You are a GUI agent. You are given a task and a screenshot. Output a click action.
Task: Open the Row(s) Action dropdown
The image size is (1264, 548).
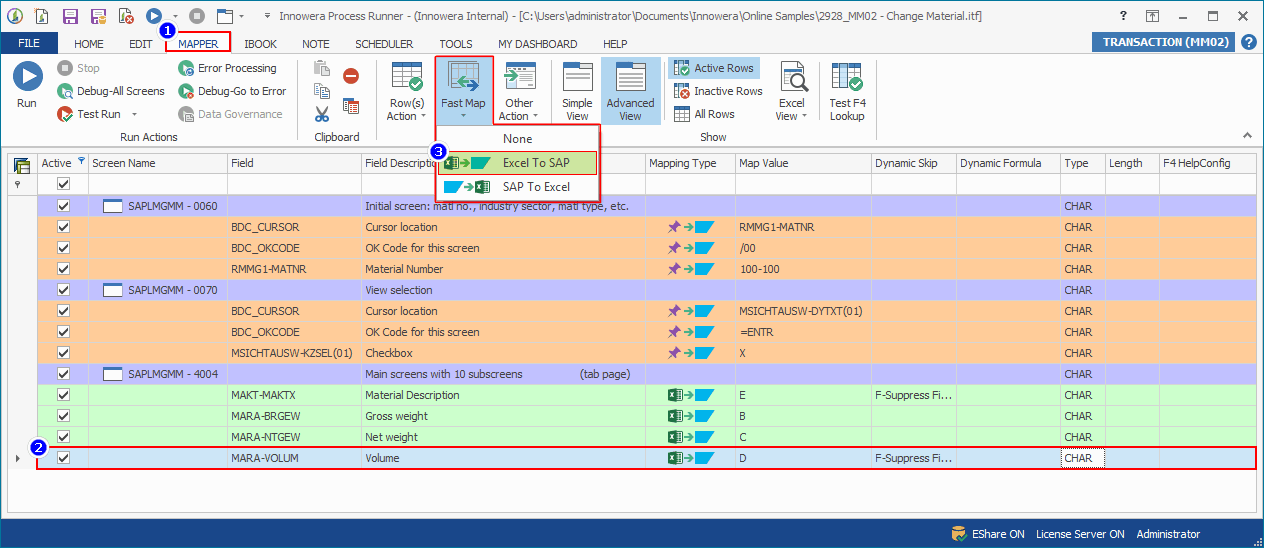(407, 91)
